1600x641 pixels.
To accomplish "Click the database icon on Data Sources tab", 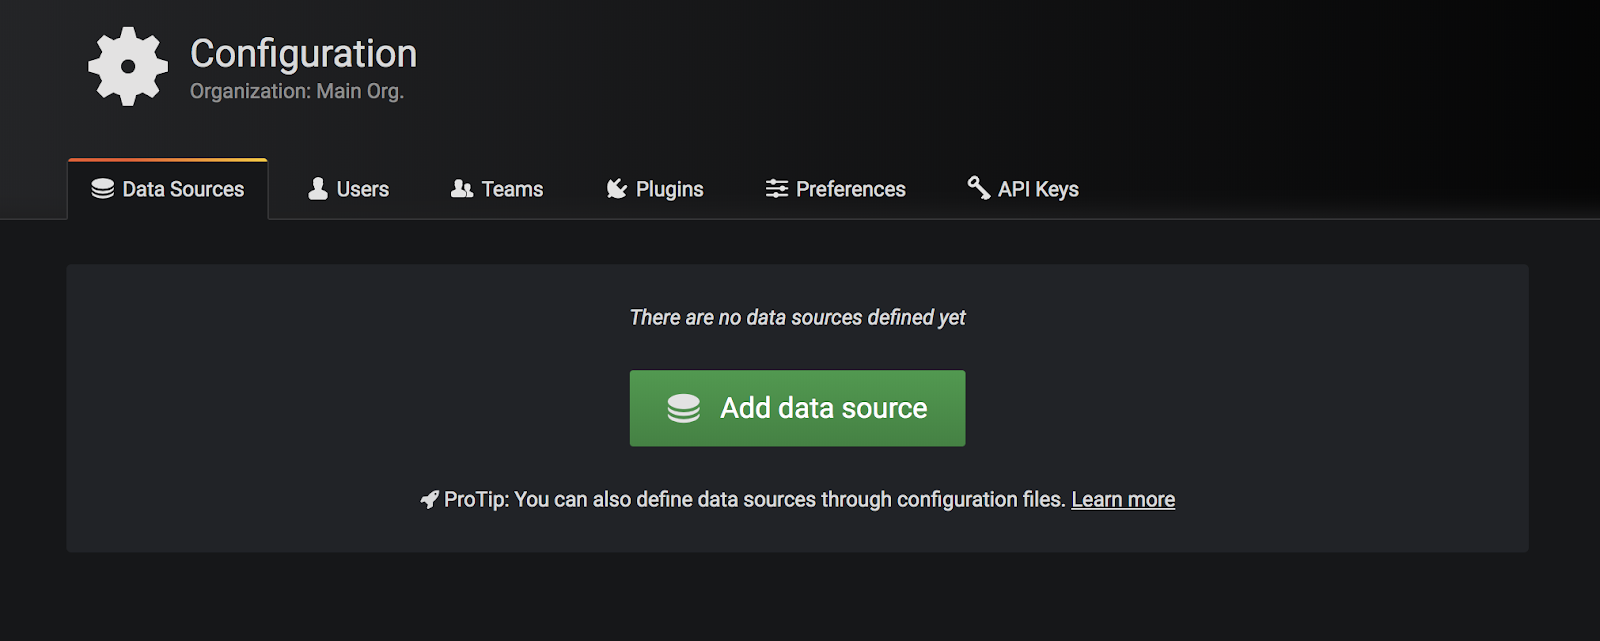I will click(x=102, y=189).
